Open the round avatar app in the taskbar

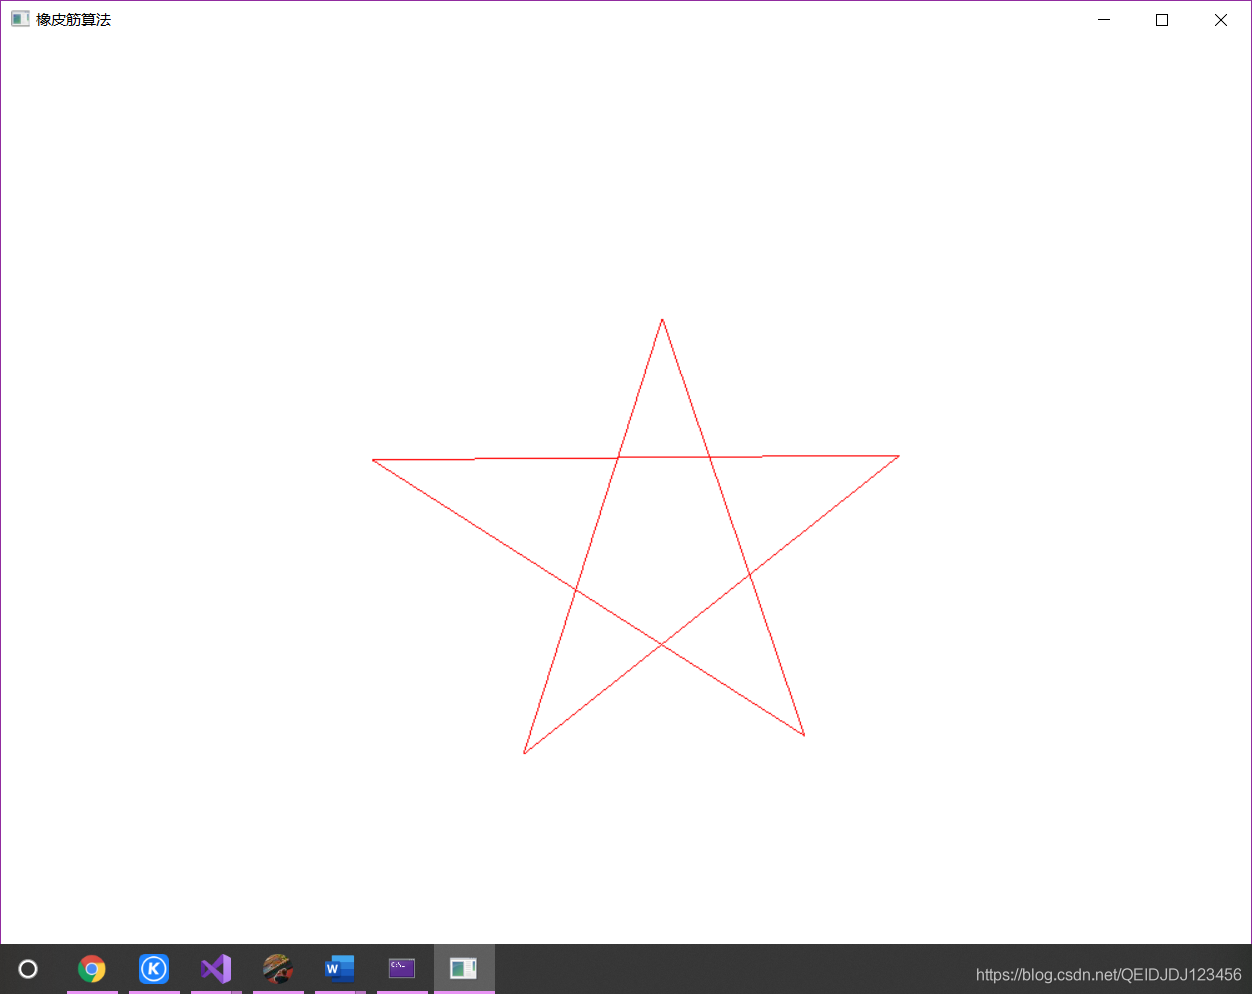pos(278,969)
